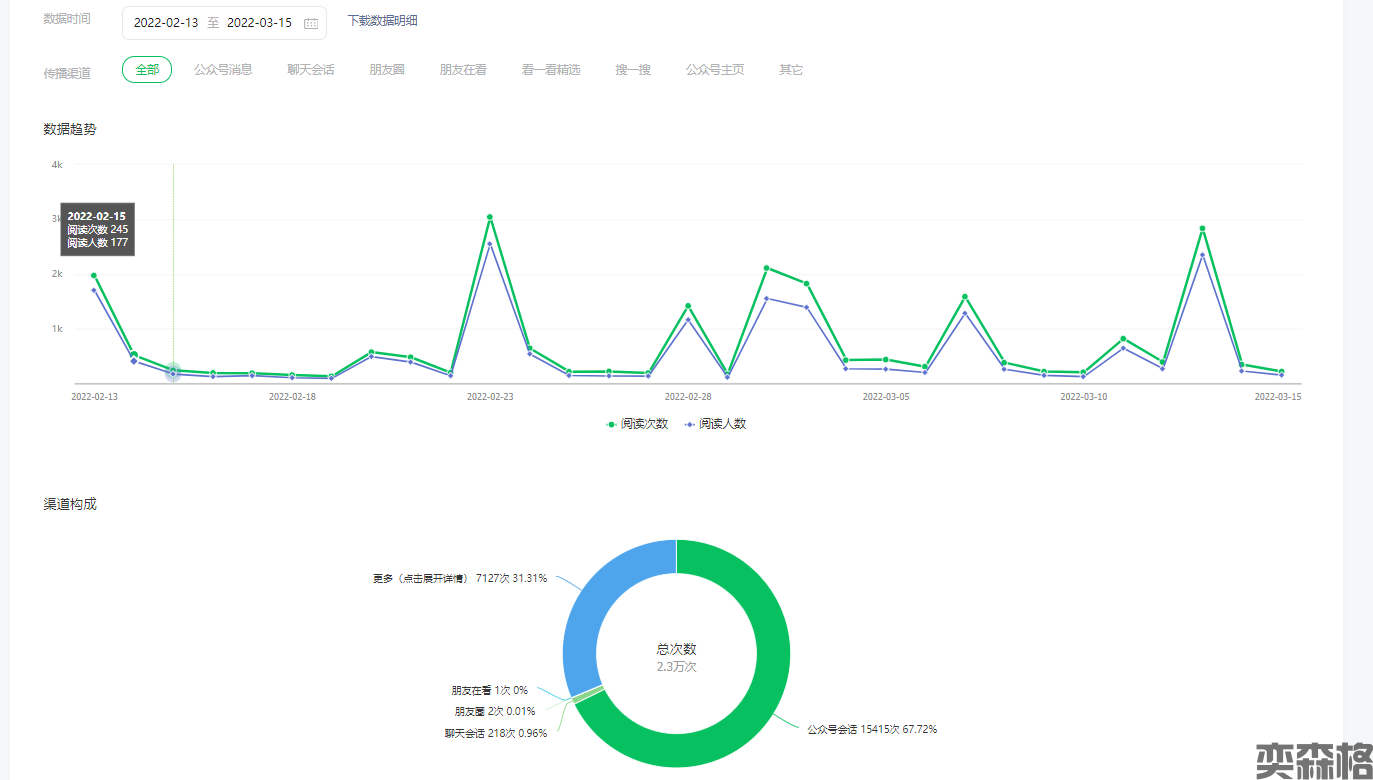The image size is (1373, 780).
Task: Select the 全部 channel filter
Action: (147, 70)
